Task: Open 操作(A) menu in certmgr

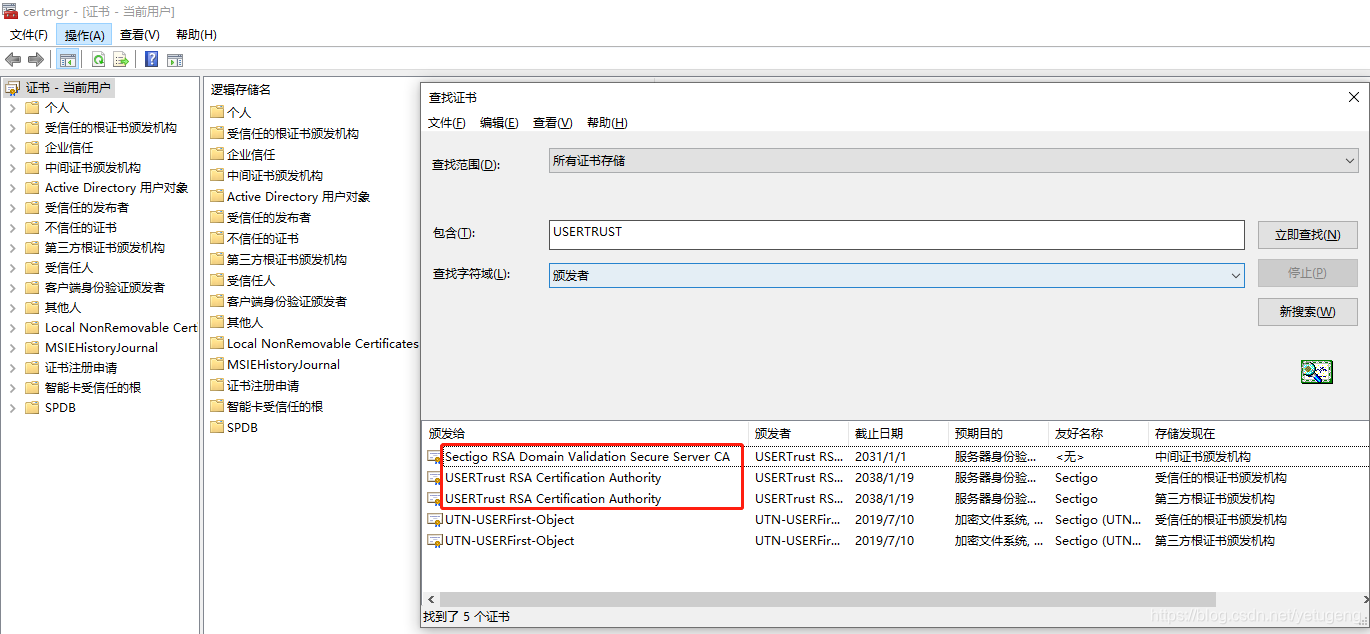Action: pyautogui.click(x=84, y=35)
